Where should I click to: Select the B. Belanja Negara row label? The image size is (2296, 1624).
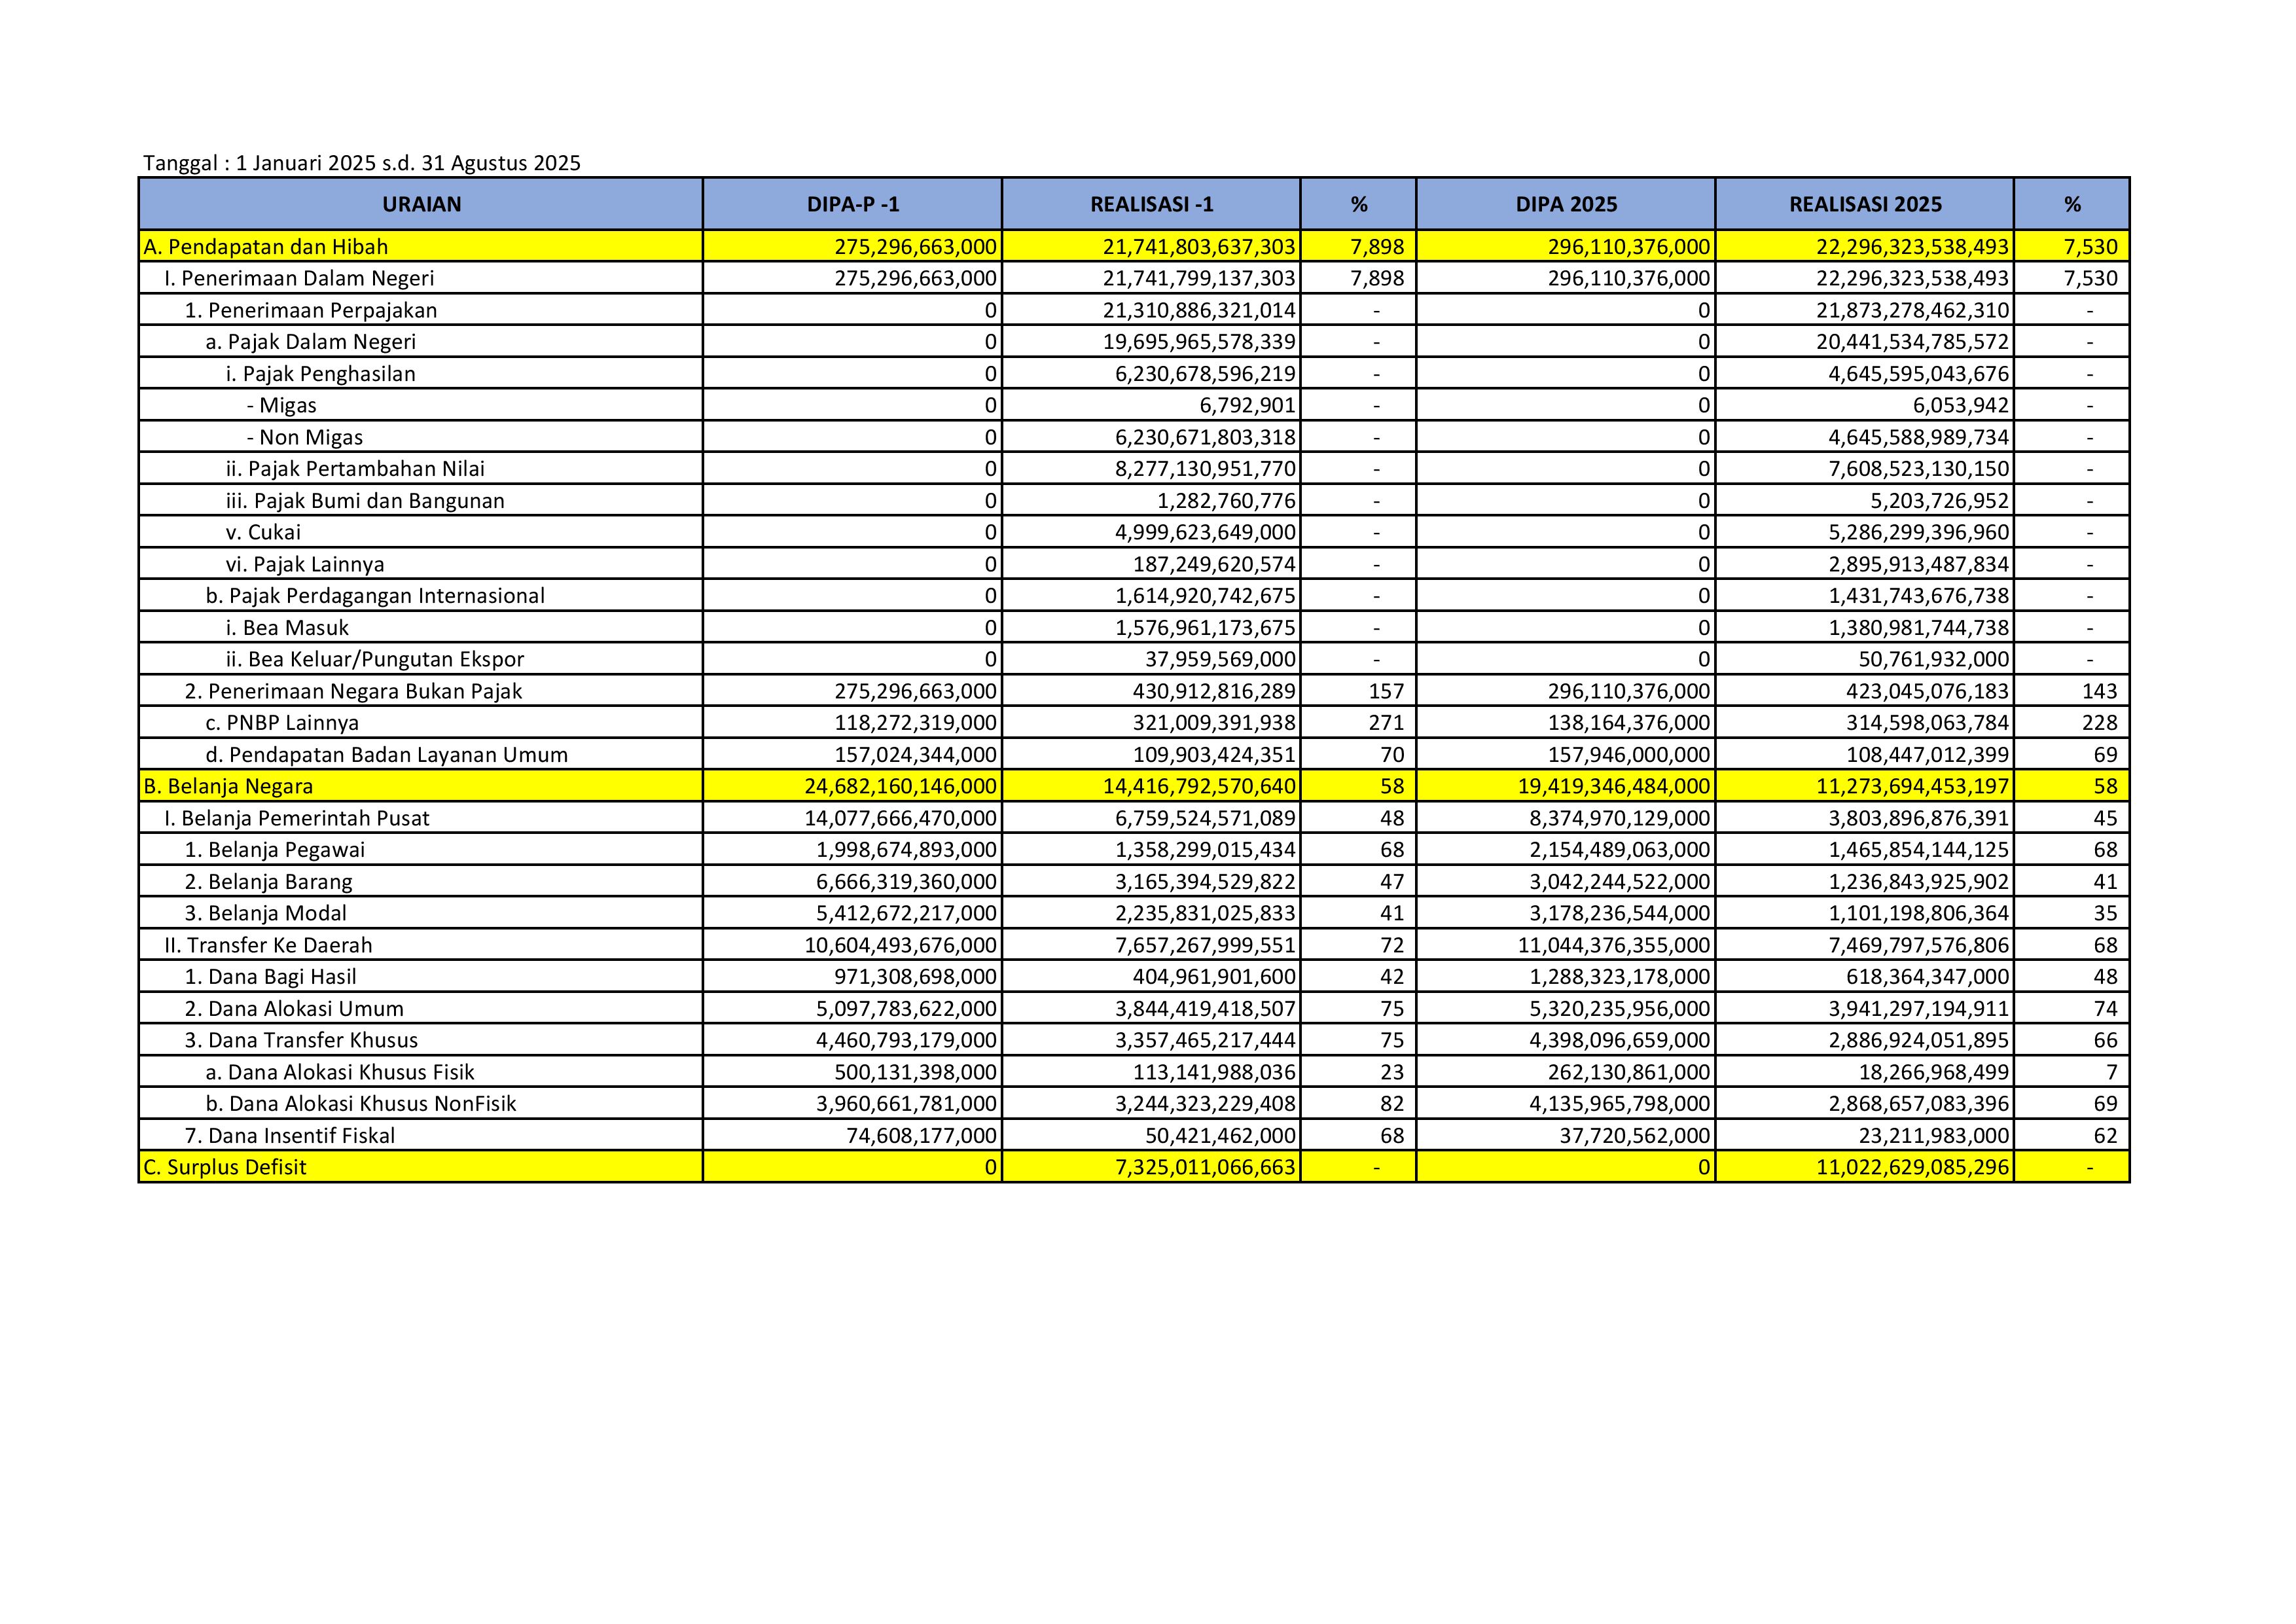click(x=228, y=786)
